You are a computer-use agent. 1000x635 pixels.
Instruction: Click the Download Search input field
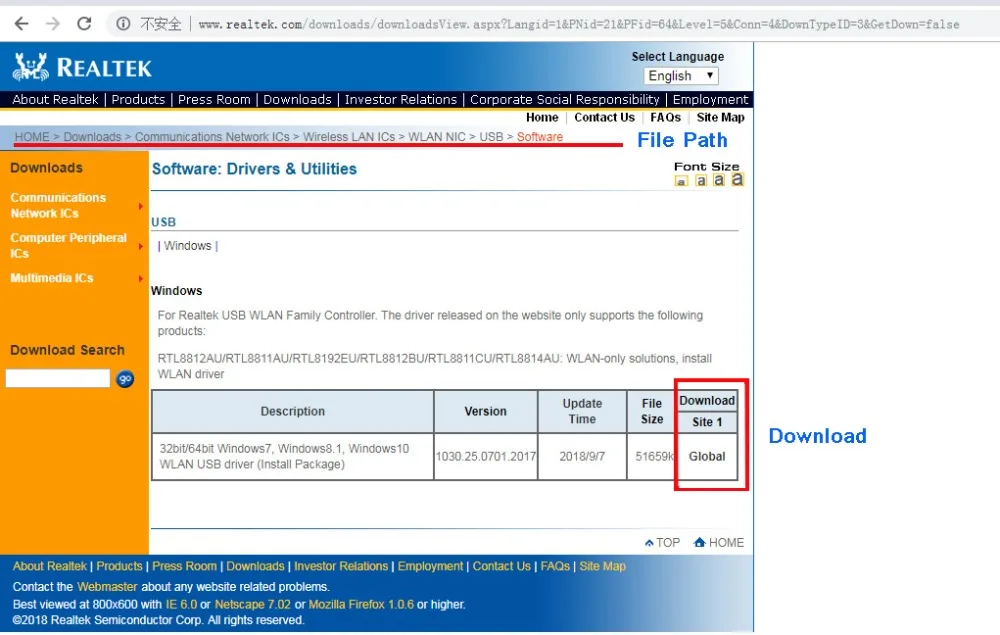(x=58, y=379)
